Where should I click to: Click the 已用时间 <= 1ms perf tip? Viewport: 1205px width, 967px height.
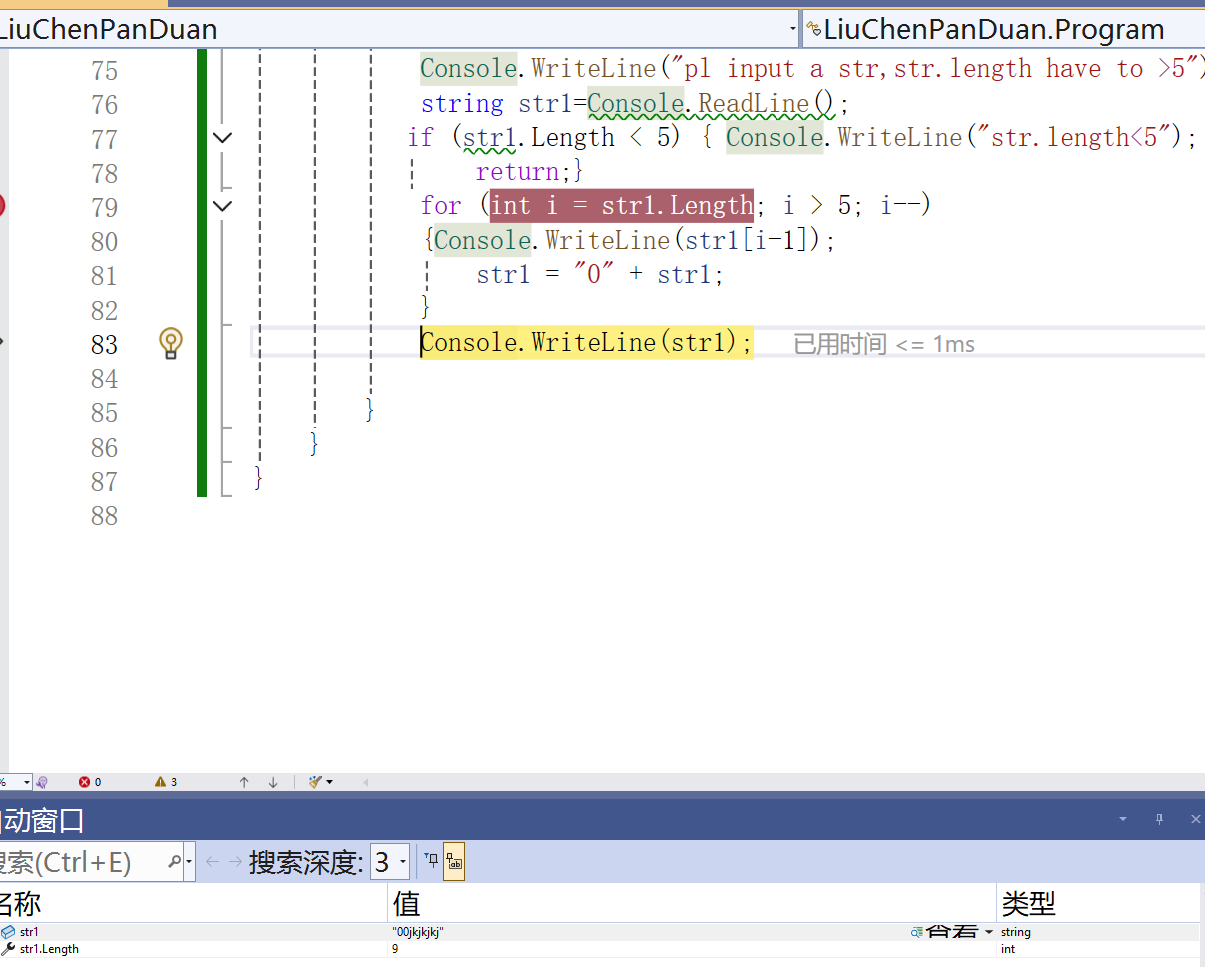pyautogui.click(x=884, y=344)
